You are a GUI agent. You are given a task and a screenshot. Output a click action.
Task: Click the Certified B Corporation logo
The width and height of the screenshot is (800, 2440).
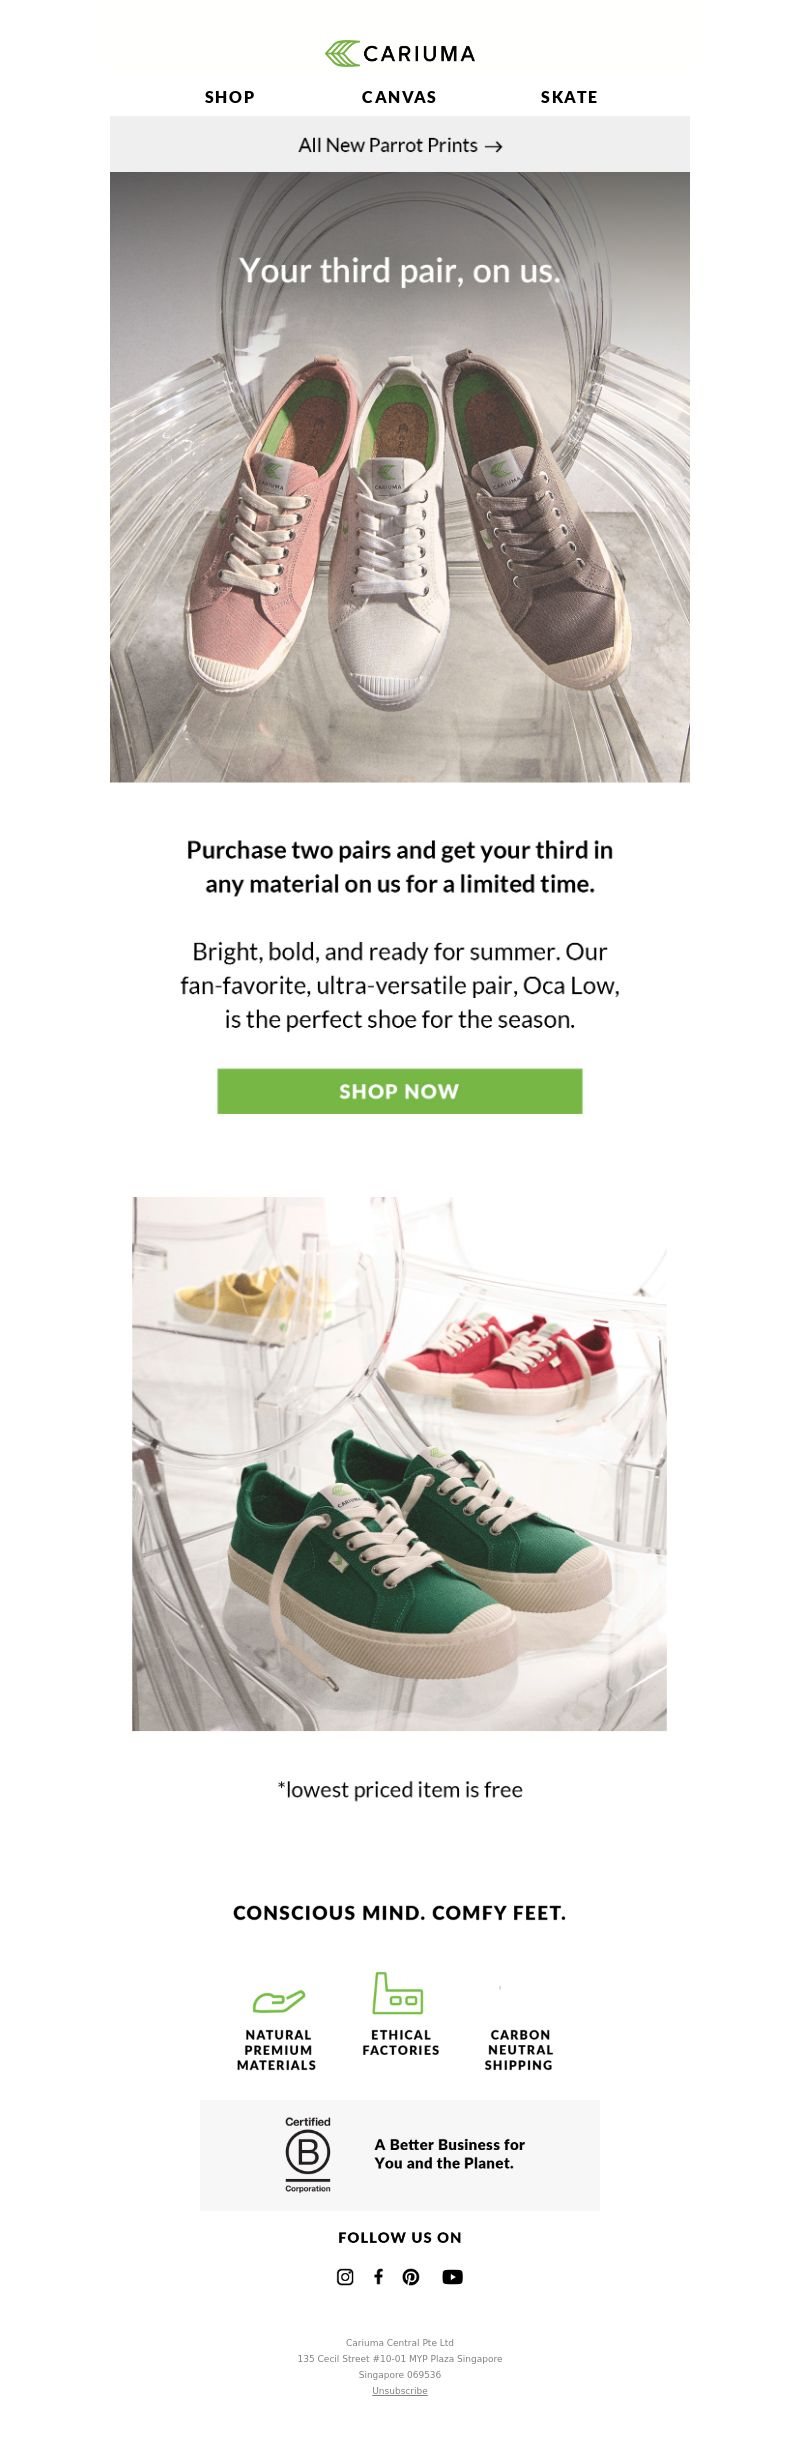[308, 2155]
